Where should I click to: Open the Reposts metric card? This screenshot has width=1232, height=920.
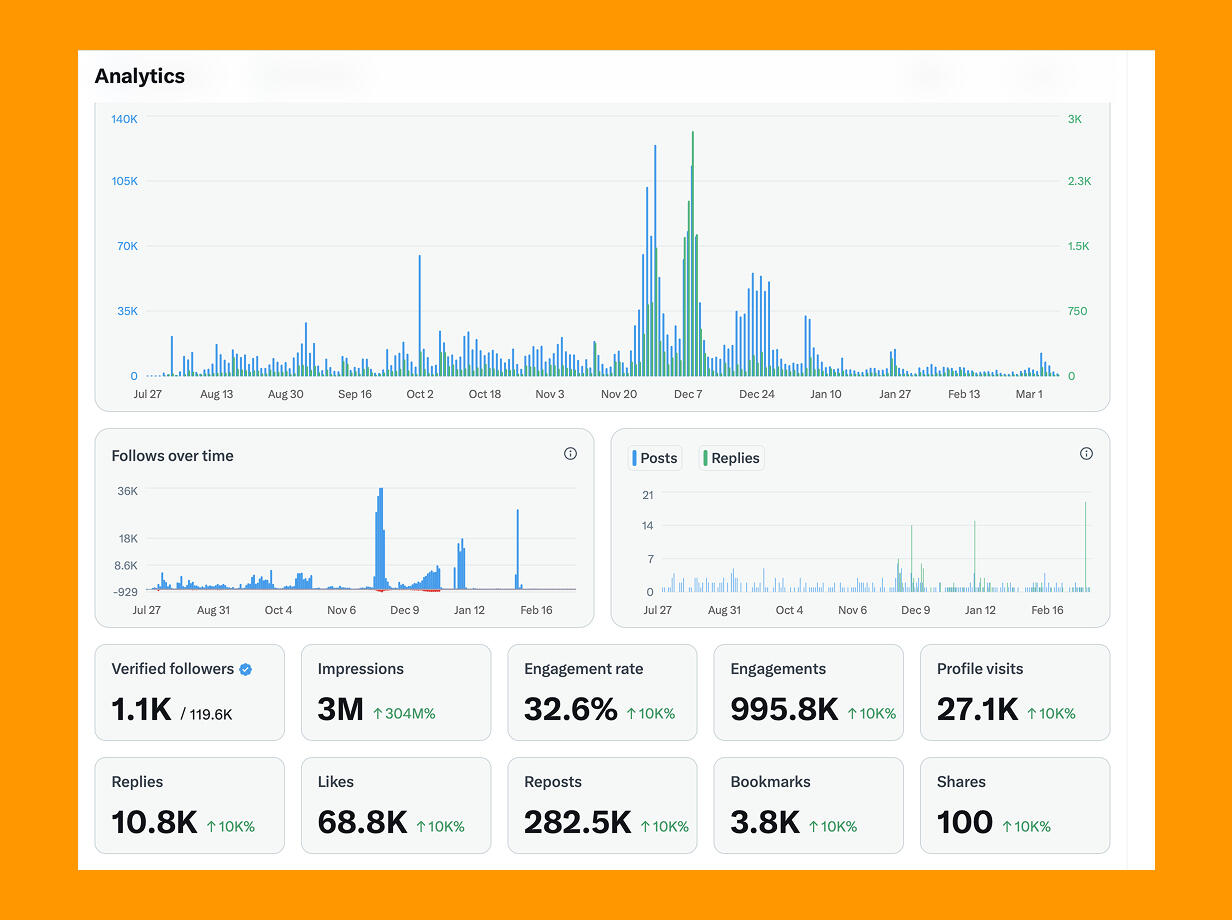(x=603, y=805)
